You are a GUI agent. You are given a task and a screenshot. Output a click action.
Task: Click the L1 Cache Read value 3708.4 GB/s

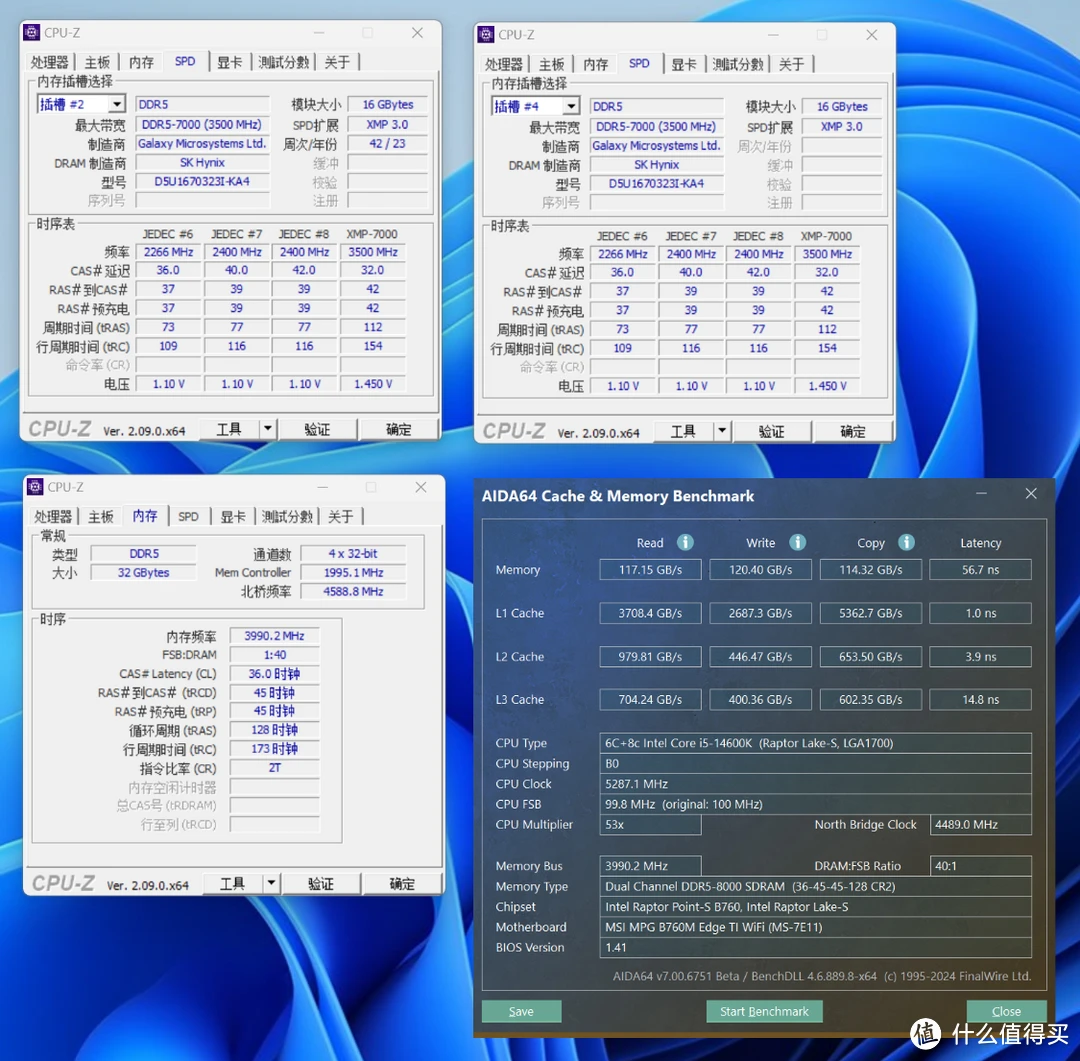[x=650, y=613]
